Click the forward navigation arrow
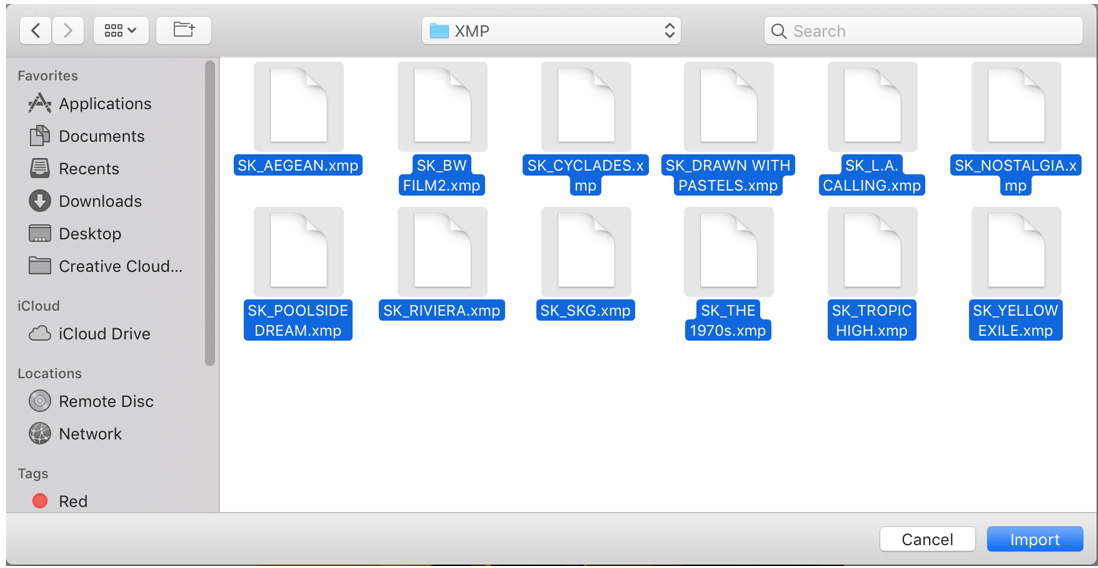The image size is (1098, 568). [x=68, y=31]
